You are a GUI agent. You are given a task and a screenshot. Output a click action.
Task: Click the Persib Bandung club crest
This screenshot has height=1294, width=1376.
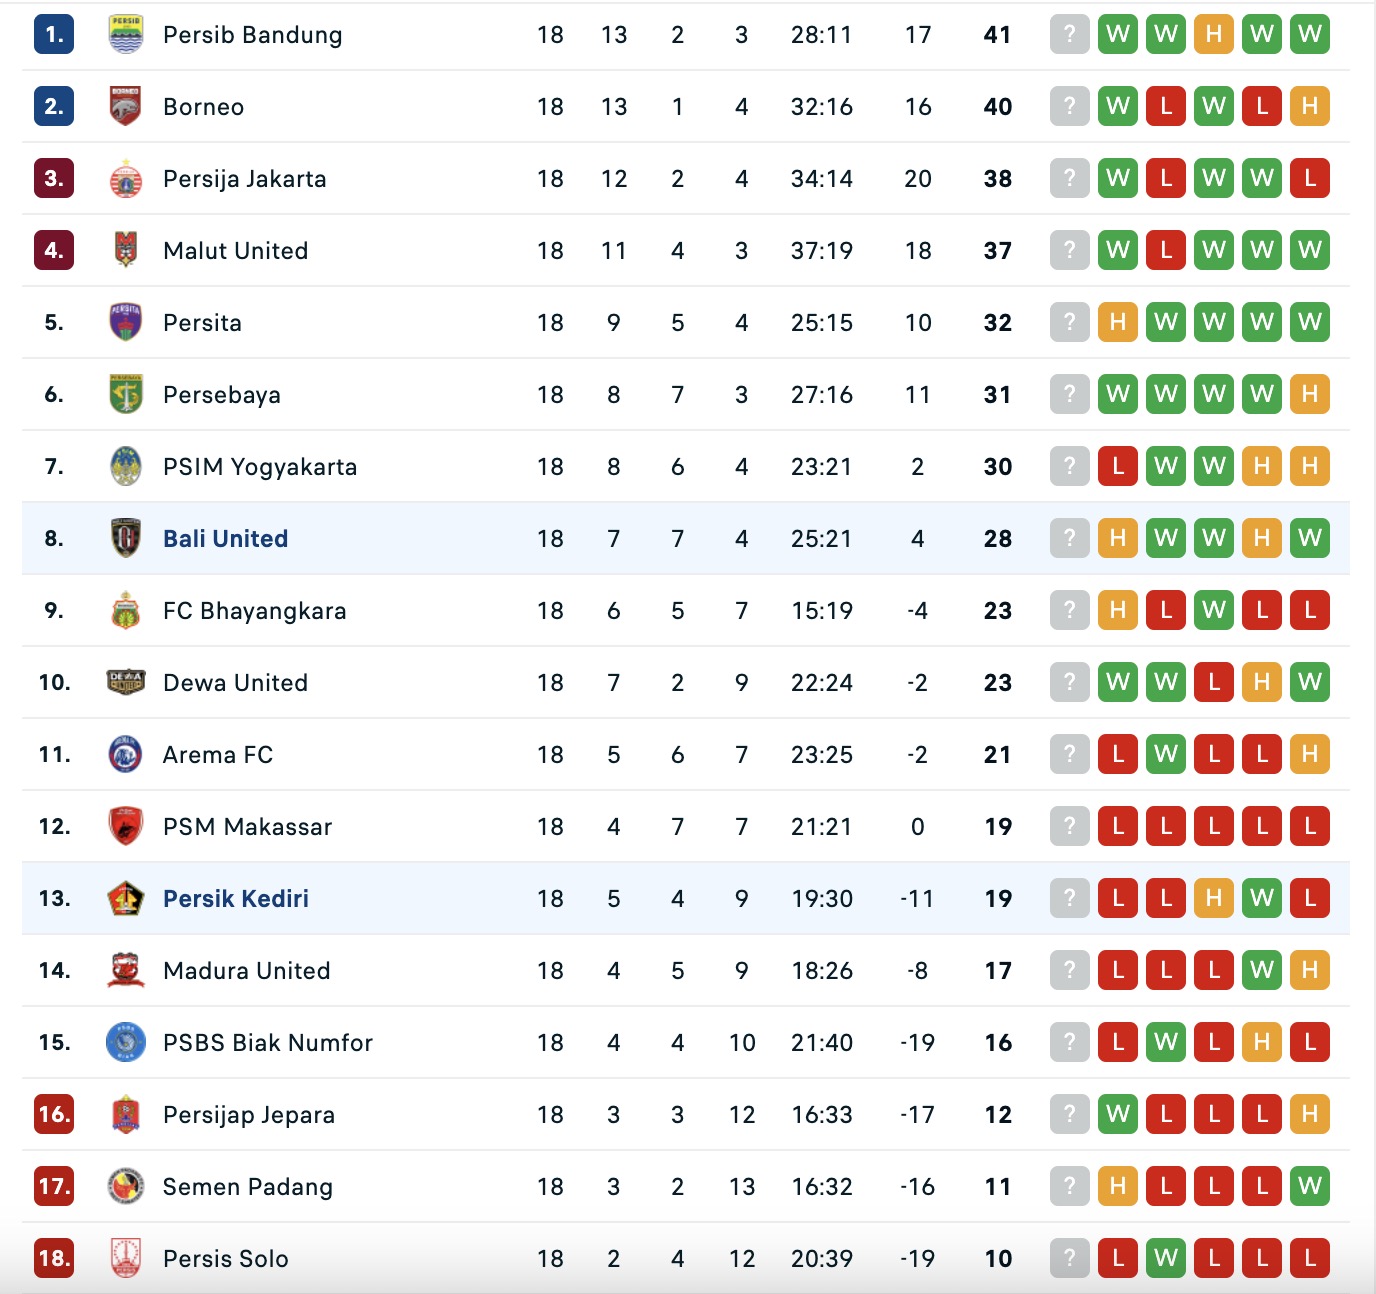126,34
